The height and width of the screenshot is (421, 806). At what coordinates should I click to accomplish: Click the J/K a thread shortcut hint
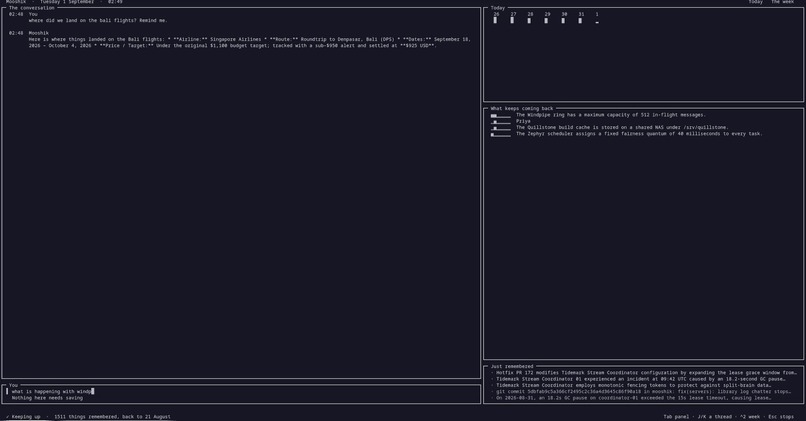(716, 417)
